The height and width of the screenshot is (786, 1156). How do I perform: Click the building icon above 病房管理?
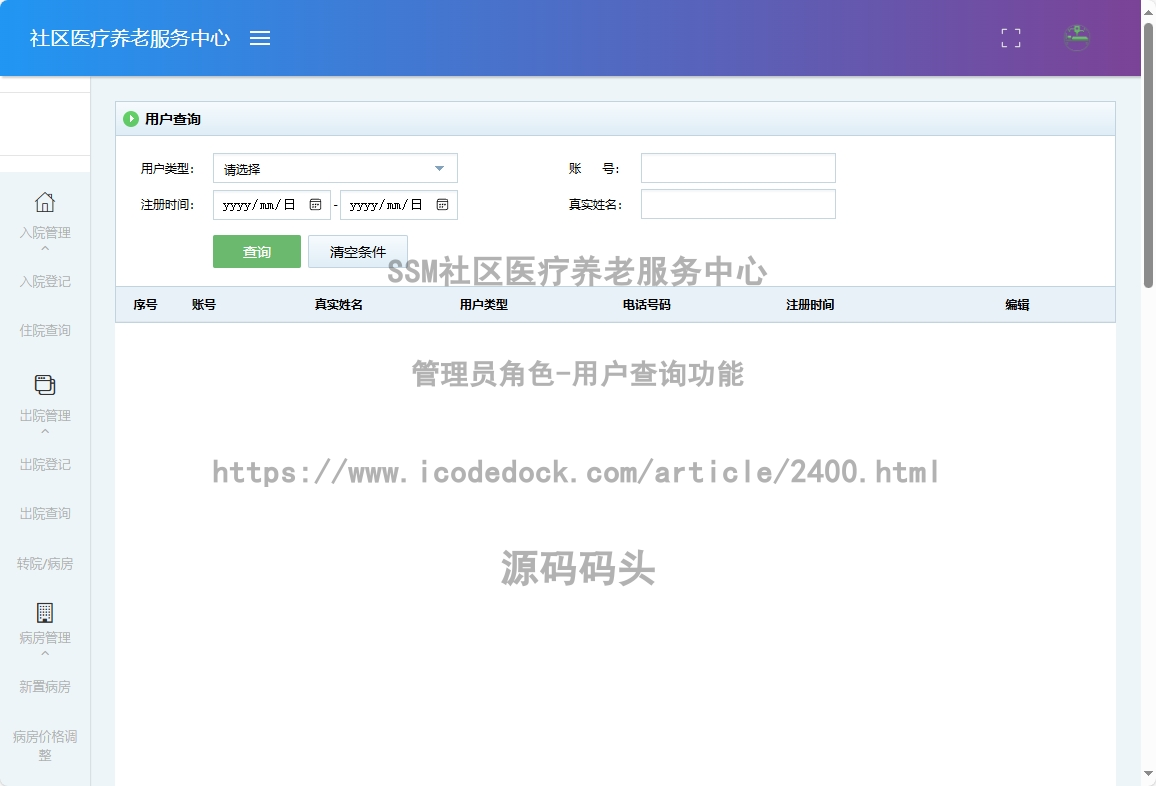point(45,613)
